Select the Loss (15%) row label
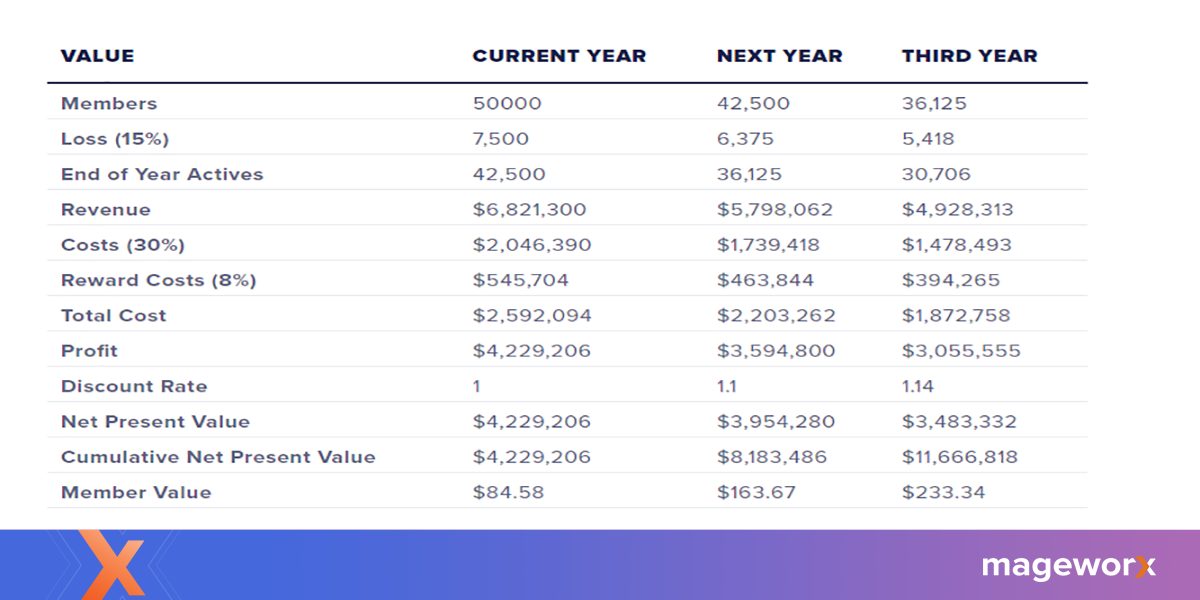This screenshot has width=1200, height=600. 115,139
